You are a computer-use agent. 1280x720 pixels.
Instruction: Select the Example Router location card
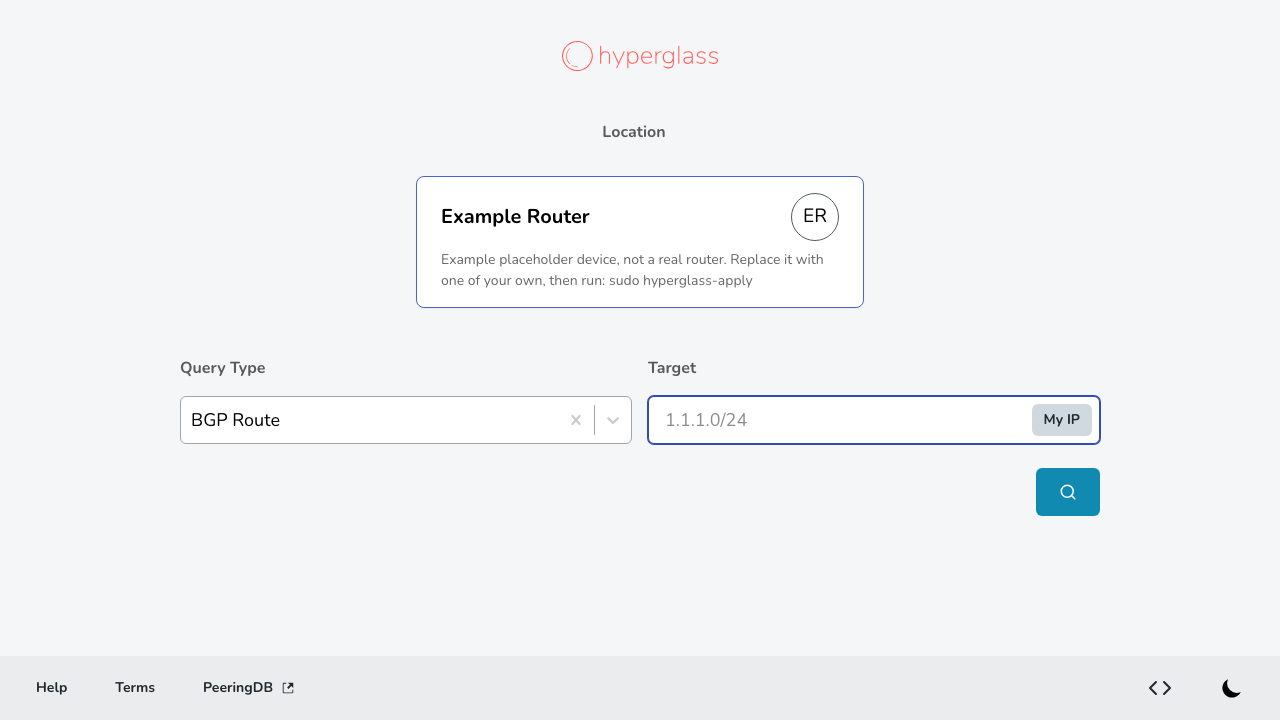click(640, 242)
